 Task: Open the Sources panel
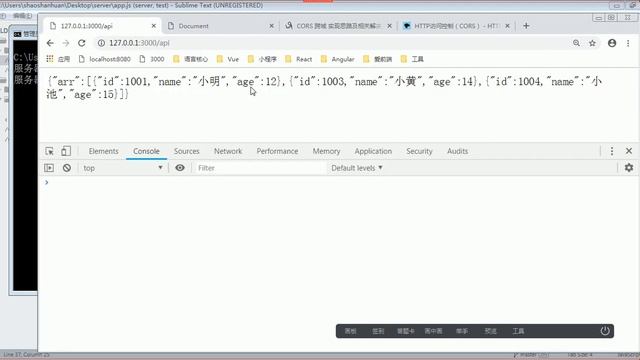pyautogui.click(x=187, y=151)
